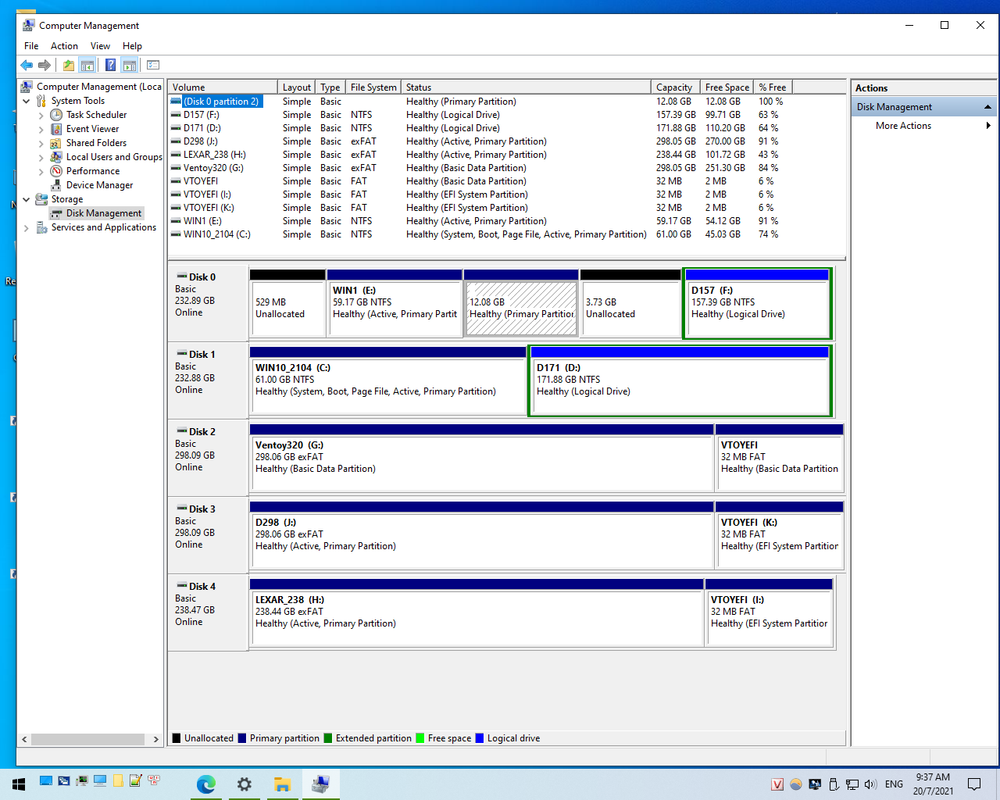The height and width of the screenshot is (800, 1000).
Task: Click drive icon of LEXAR_238 (H:) row
Action: pos(176,155)
